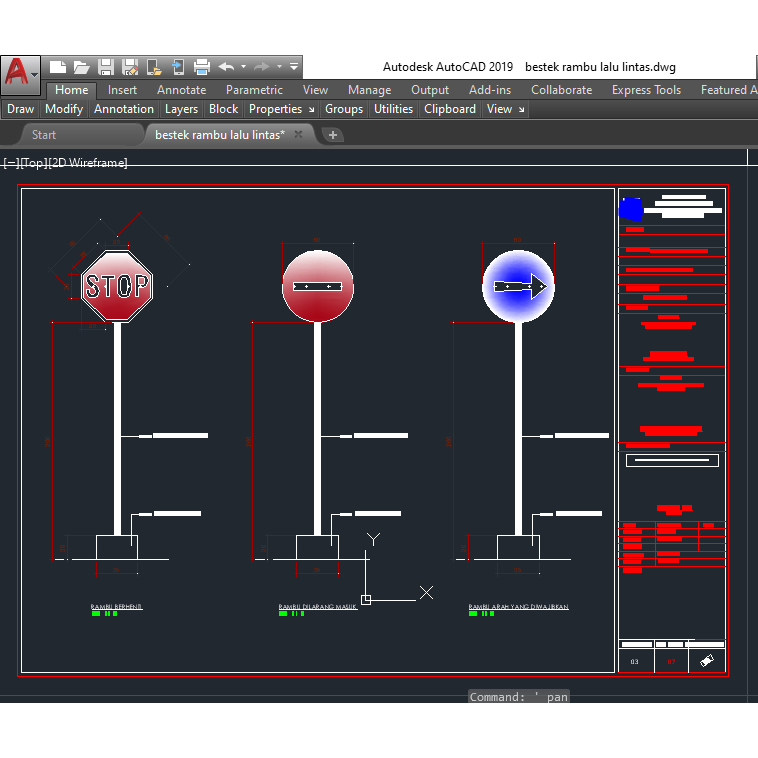The width and height of the screenshot is (758, 758).
Task: Open from Web & Mobile icon
Action: 154,67
